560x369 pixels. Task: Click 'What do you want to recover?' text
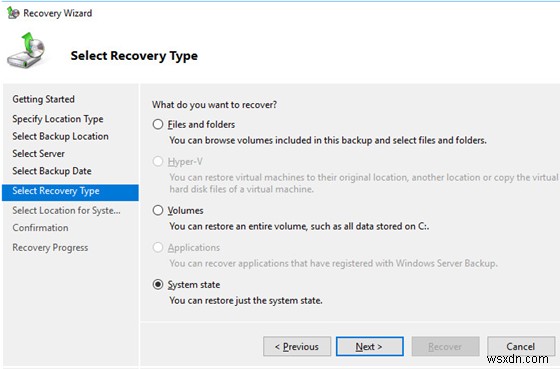click(214, 105)
